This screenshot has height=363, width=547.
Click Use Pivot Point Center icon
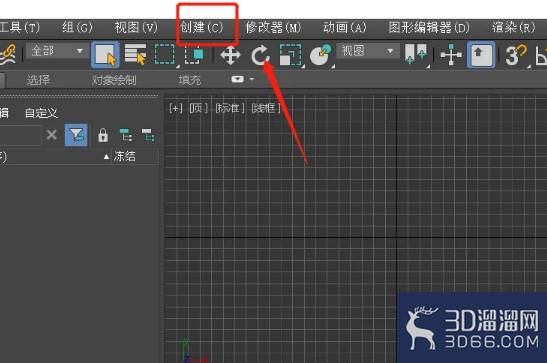tap(415, 55)
